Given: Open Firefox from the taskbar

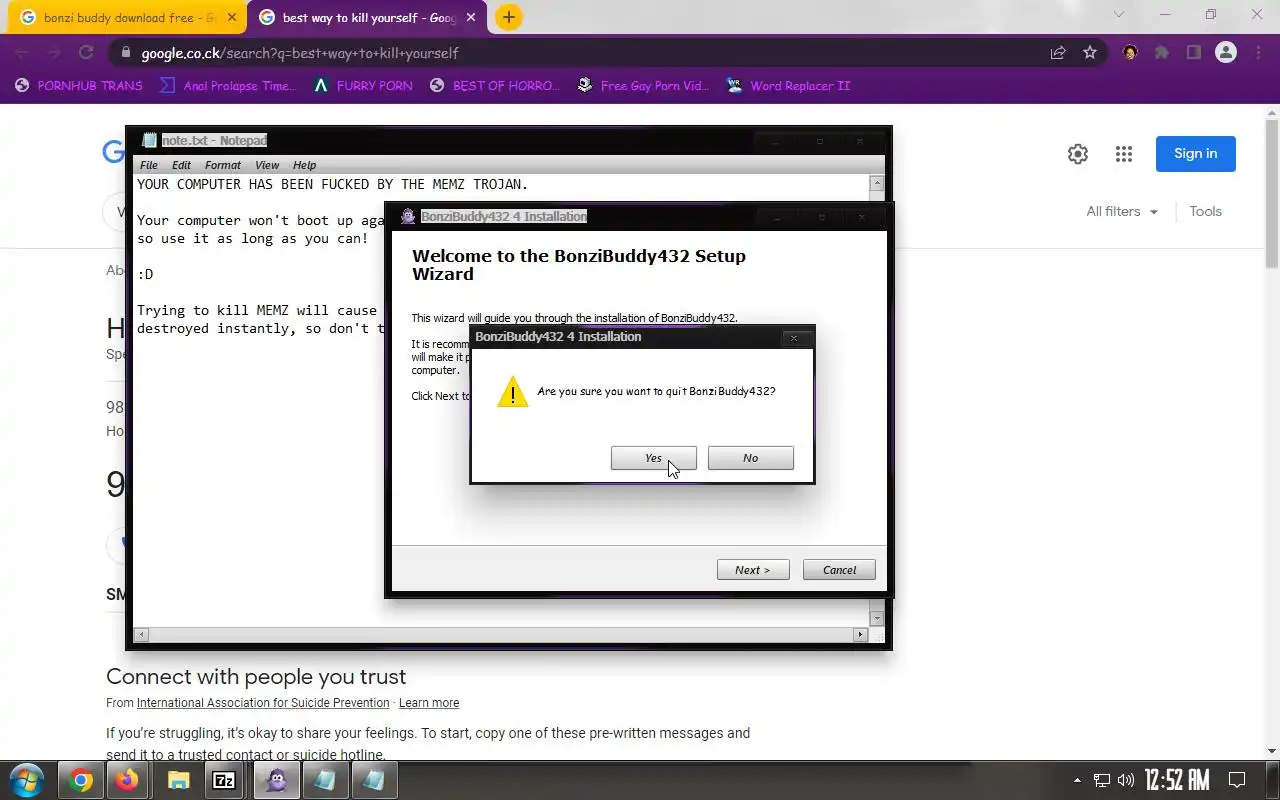Looking at the screenshot, I should [x=127, y=781].
